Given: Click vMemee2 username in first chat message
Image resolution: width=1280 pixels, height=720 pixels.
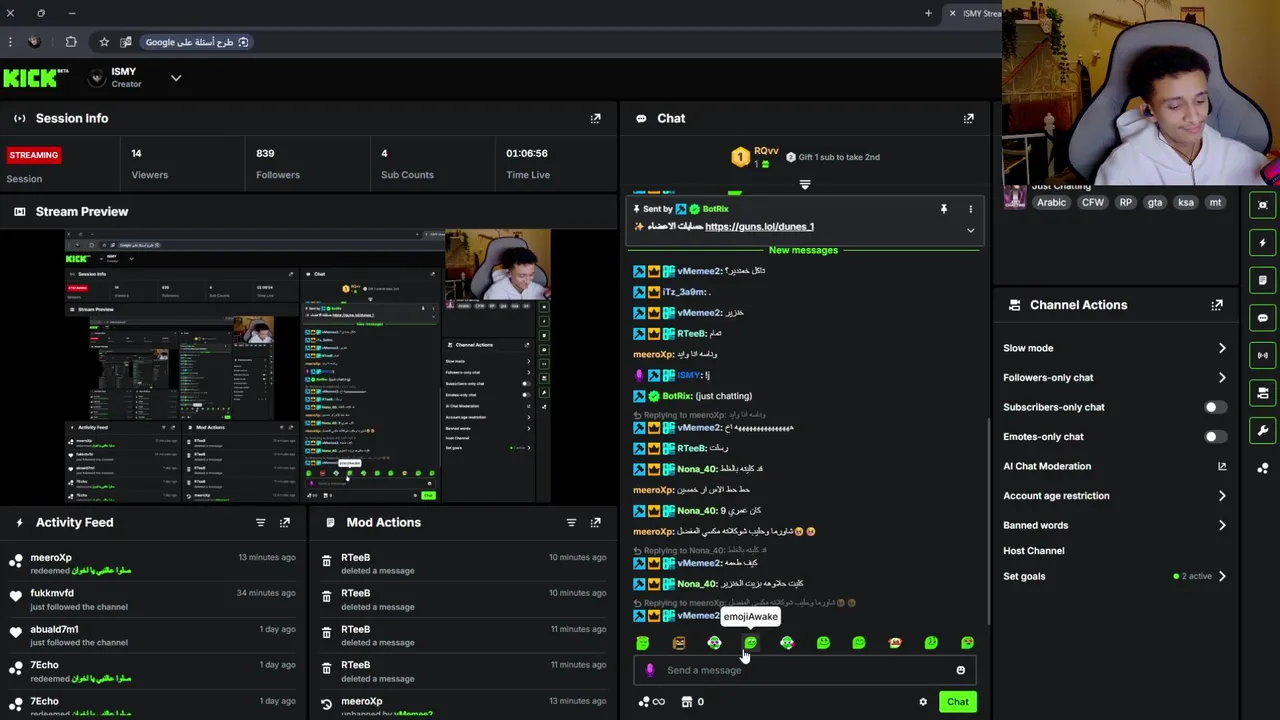Looking at the screenshot, I should point(699,271).
